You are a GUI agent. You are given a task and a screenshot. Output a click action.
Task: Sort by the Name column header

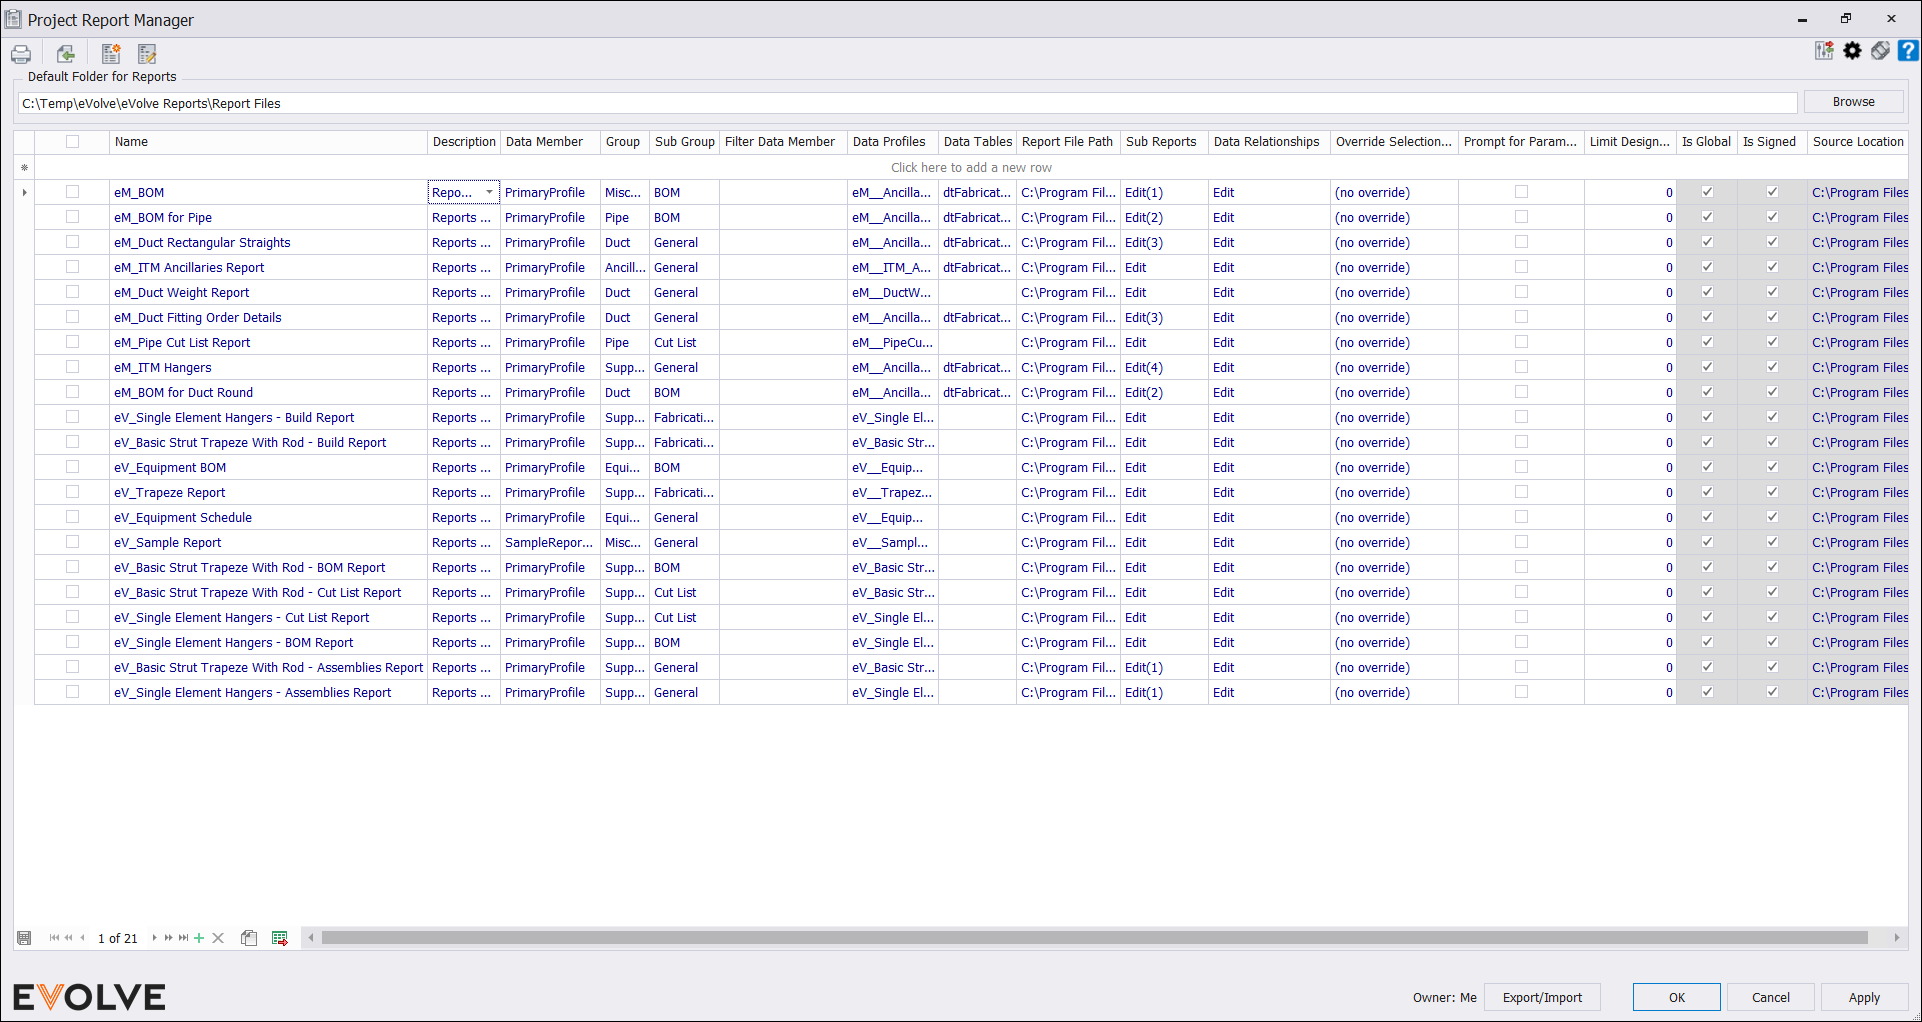click(268, 142)
